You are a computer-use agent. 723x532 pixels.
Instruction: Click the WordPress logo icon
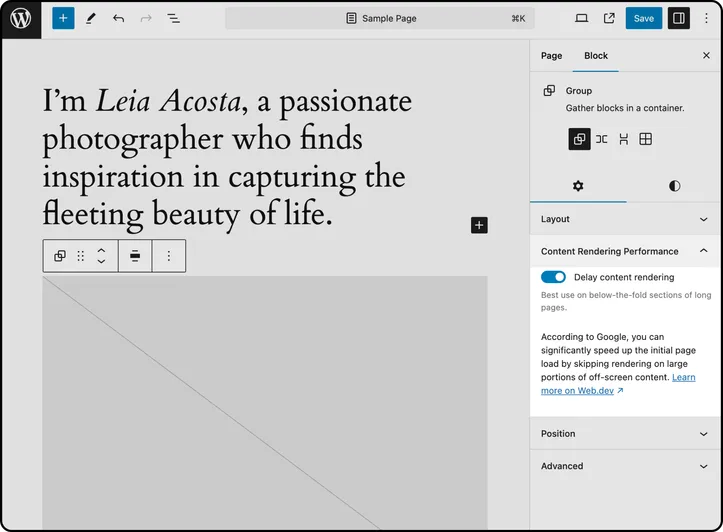pos(21,19)
